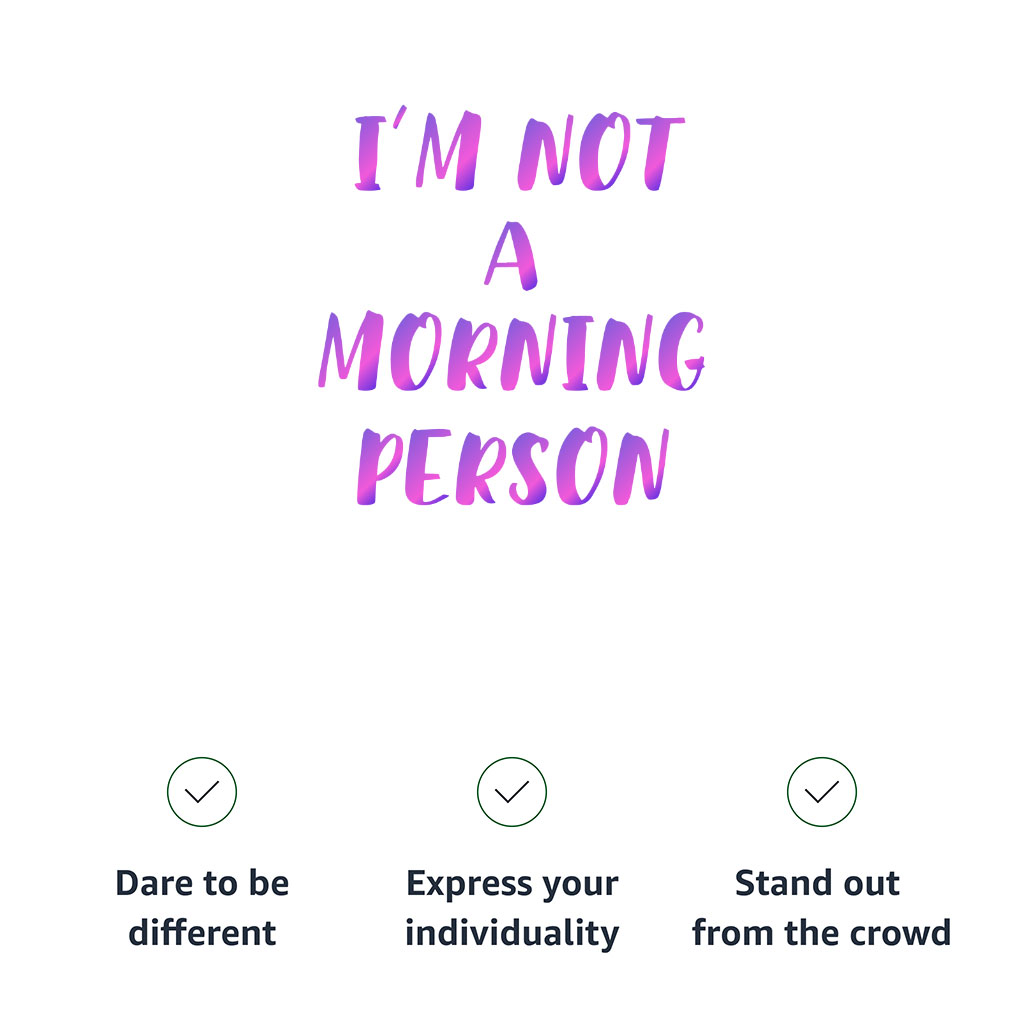Click the word "MORNING" in the headline
Screen dimensions: 1024x1024
511,352
